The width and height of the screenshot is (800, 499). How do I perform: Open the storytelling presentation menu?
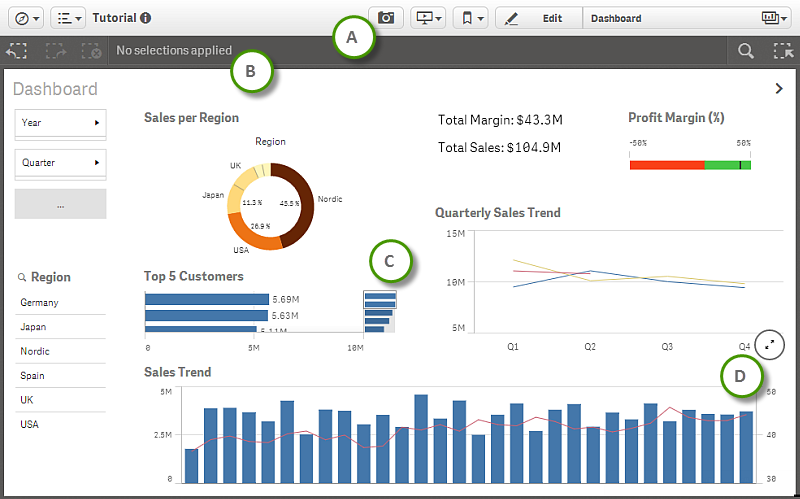tap(428, 18)
